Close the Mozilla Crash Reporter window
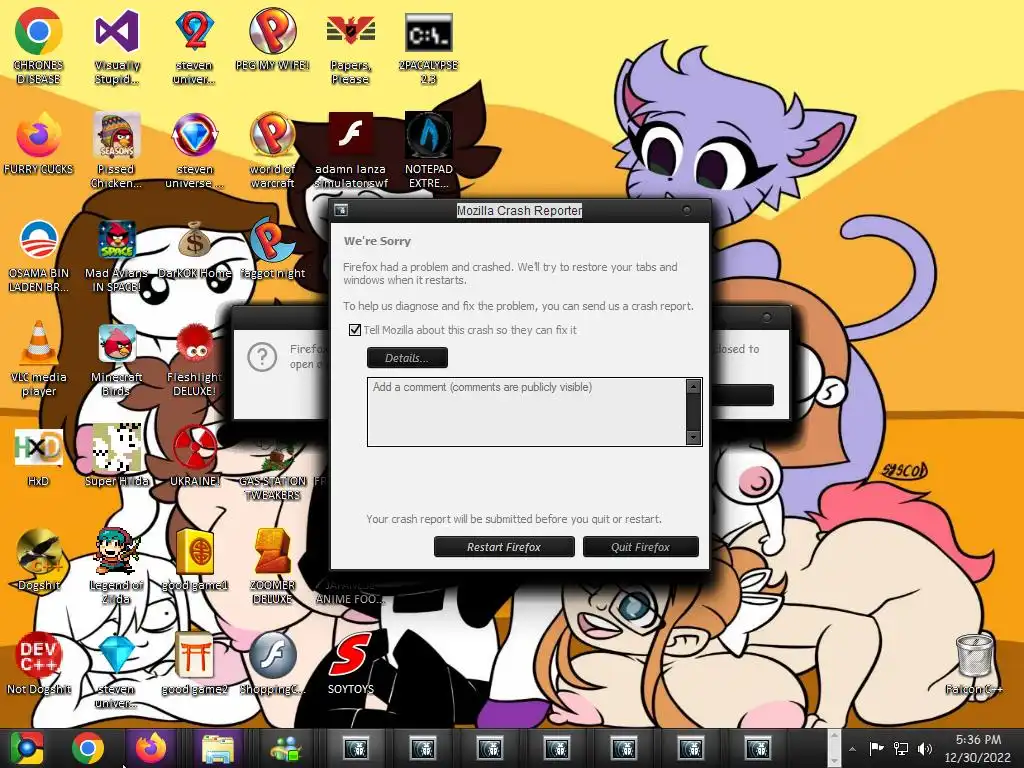Viewport: 1024px width, 768px height. point(686,210)
